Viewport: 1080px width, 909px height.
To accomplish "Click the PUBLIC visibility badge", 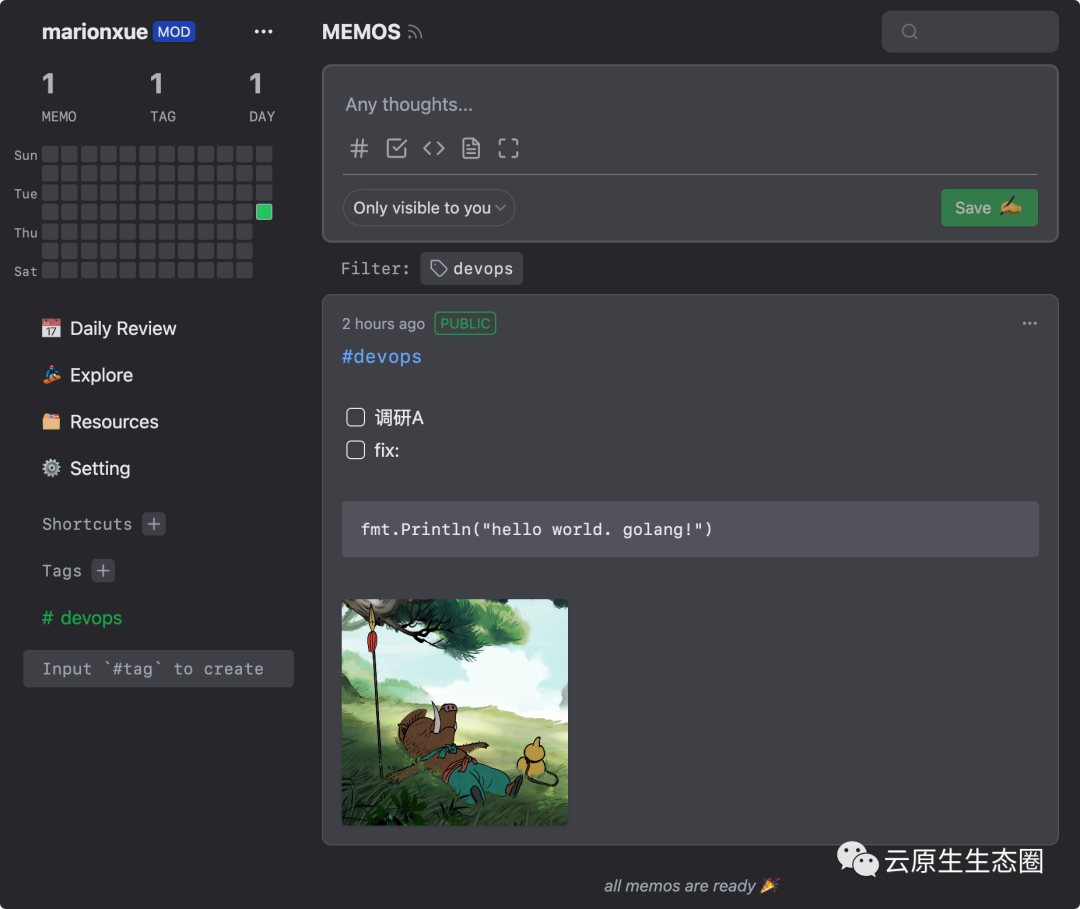I will coord(465,324).
